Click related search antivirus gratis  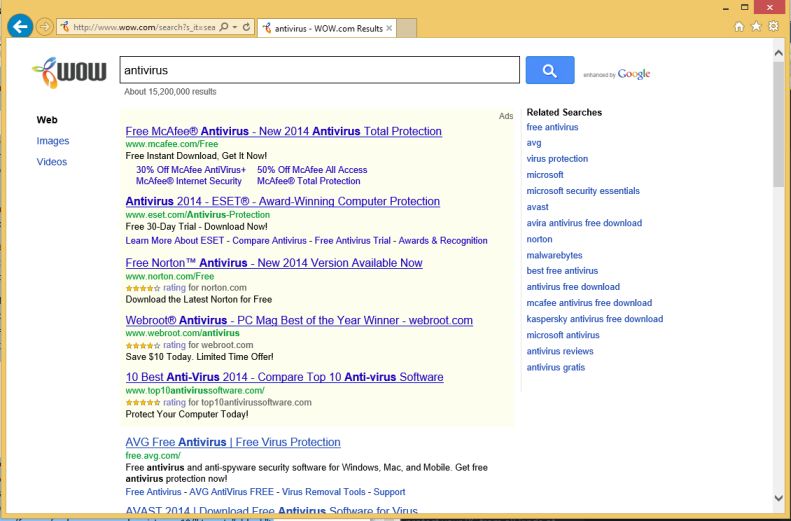tap(555, 367)
